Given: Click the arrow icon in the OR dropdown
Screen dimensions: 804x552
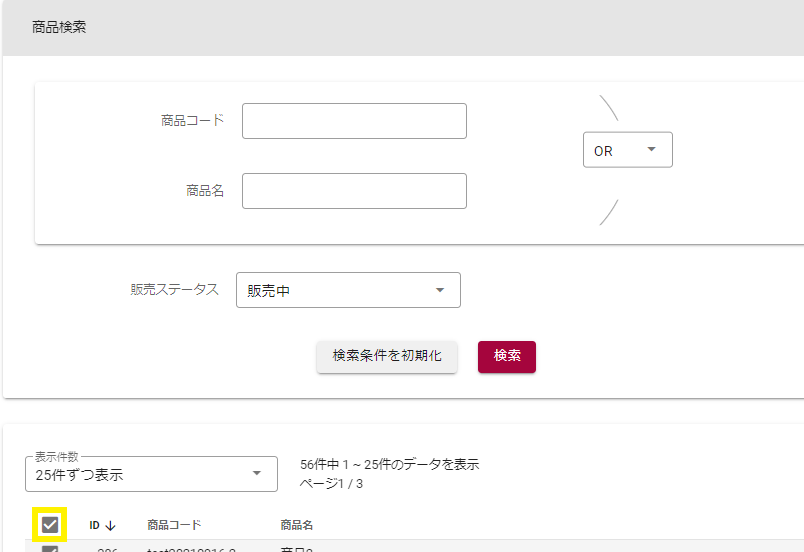Looking at the screenshot, I should (652, 150).
